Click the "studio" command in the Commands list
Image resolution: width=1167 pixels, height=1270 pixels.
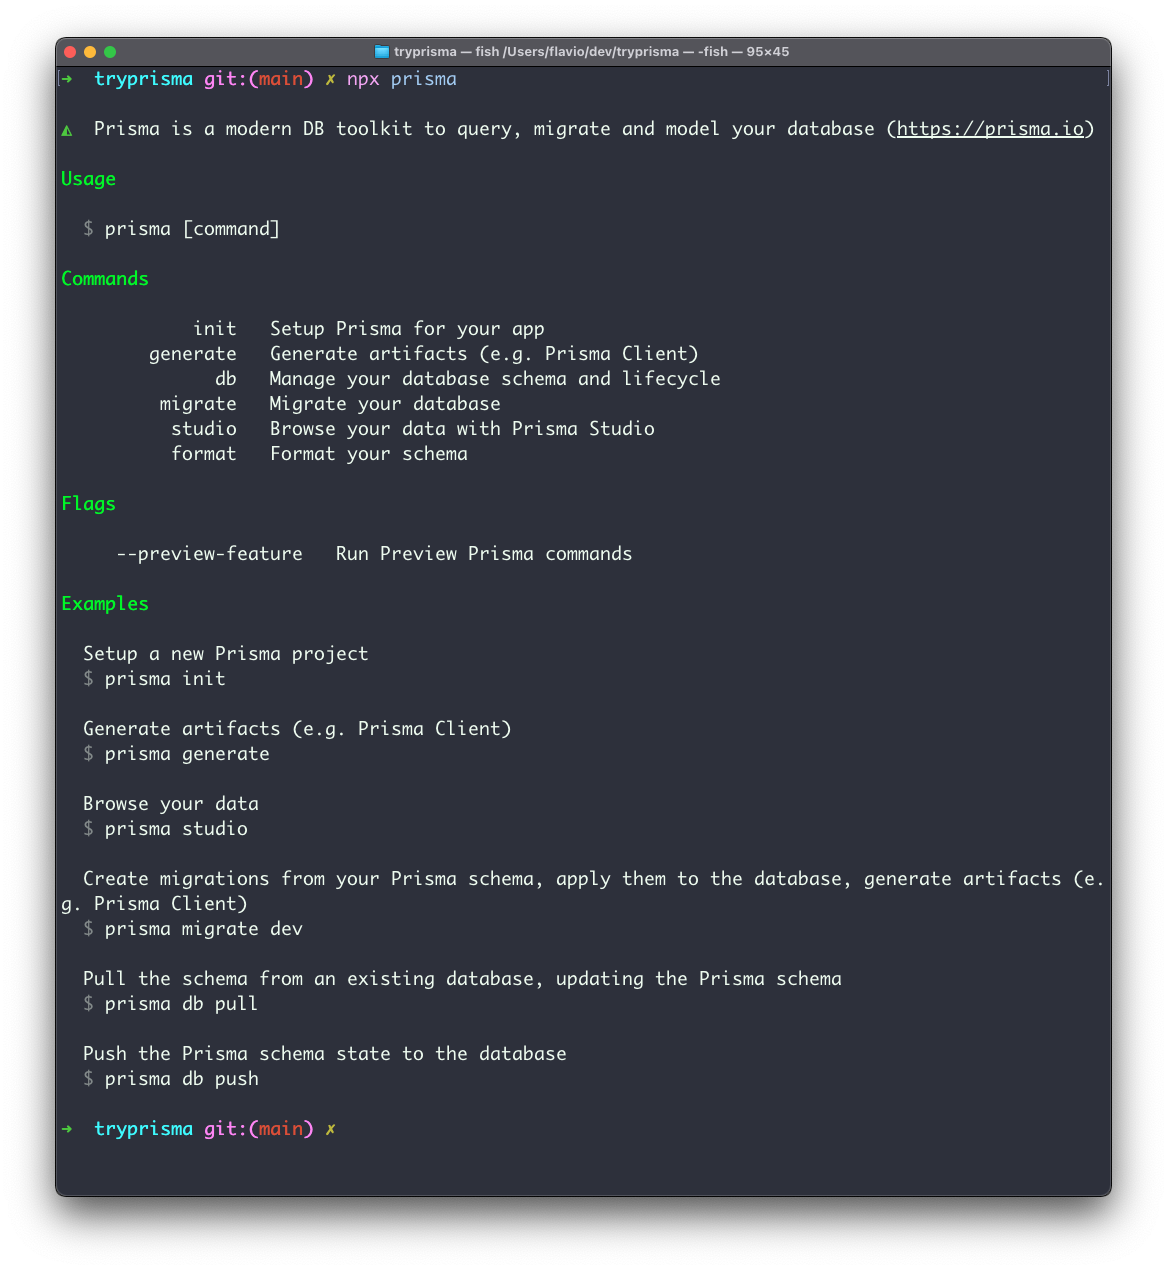204,429
